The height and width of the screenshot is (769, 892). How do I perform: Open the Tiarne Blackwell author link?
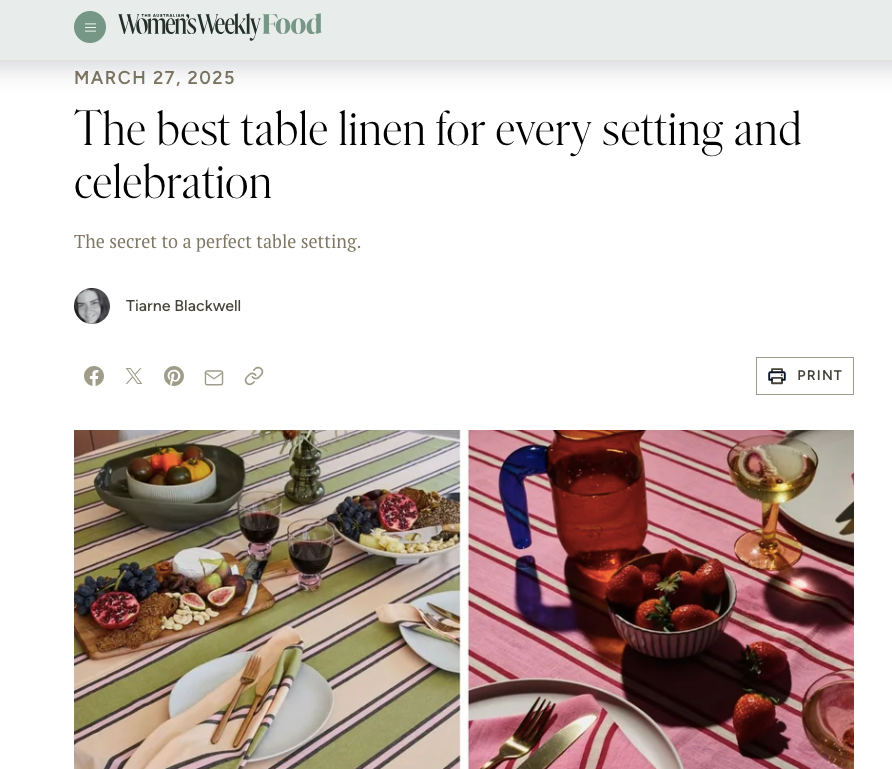pyautogui.click(x=183, y=306)
